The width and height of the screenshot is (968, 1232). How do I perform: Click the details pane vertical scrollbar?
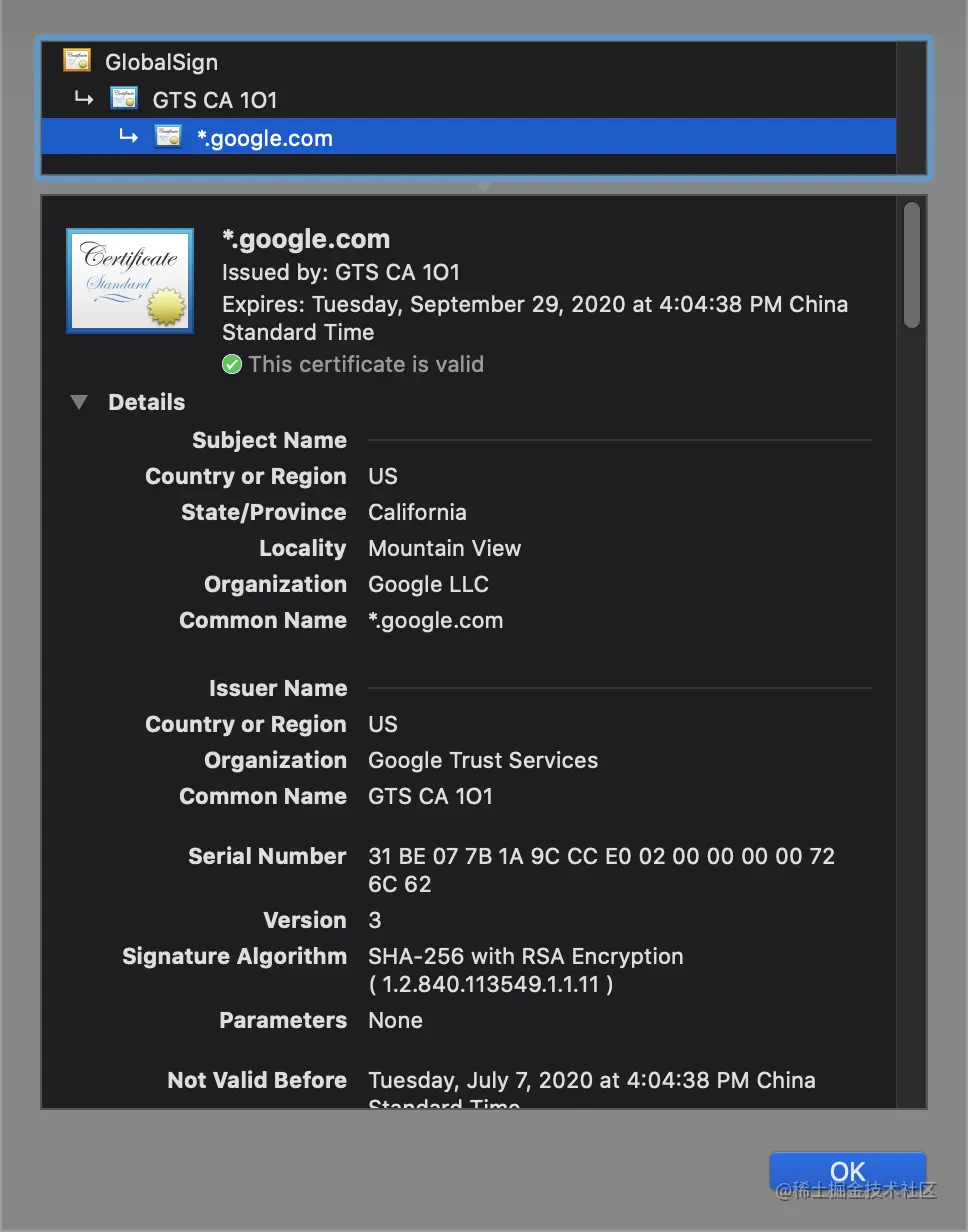(911, 265)
